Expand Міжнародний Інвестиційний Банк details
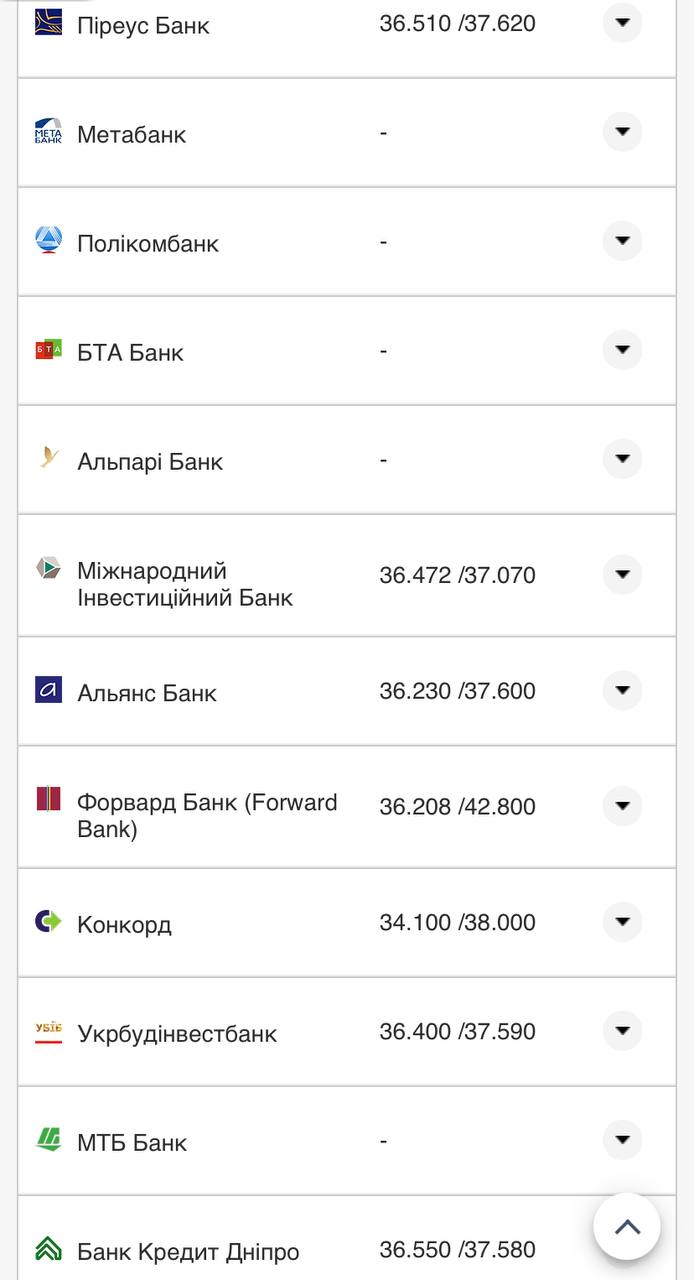Viewport: 694px width, 1280px height. pyautogui.click(x=622, y=574)
